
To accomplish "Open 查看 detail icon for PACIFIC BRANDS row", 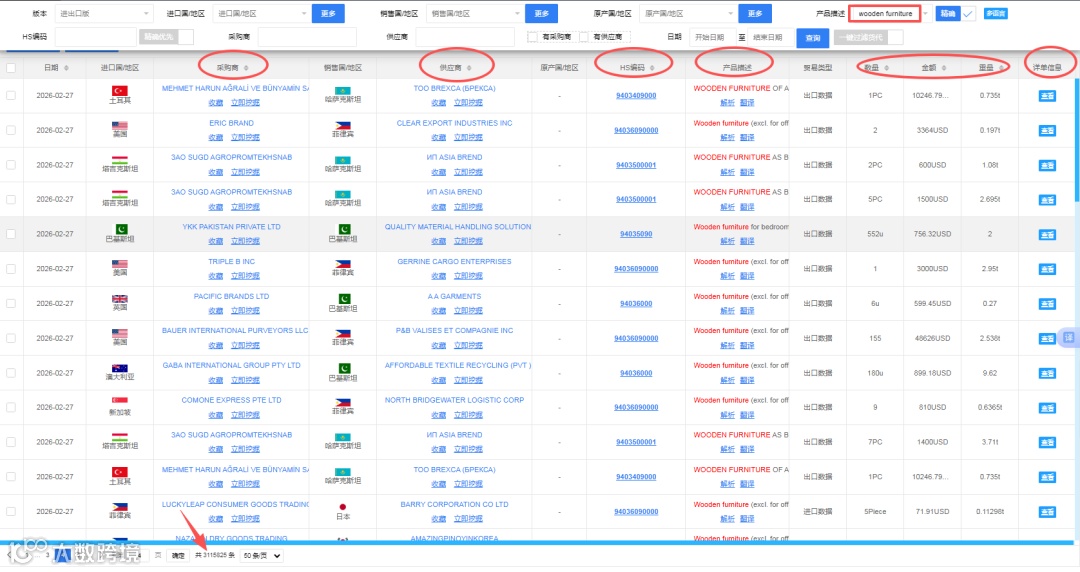I will (1047, 304).
